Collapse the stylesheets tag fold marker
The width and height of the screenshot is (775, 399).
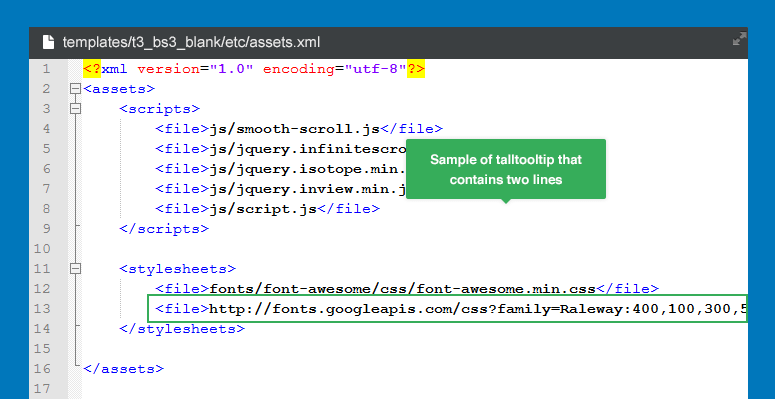click(75, 269)
